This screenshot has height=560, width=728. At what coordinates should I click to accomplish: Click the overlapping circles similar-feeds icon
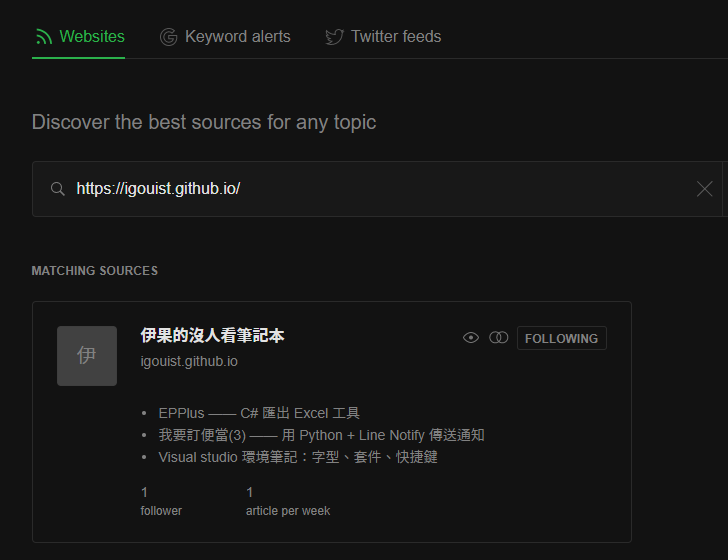point(499,338)
